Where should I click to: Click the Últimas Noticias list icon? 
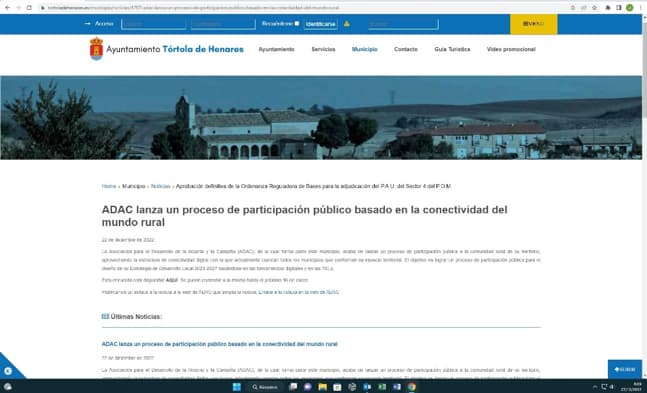tap(105, 317)
